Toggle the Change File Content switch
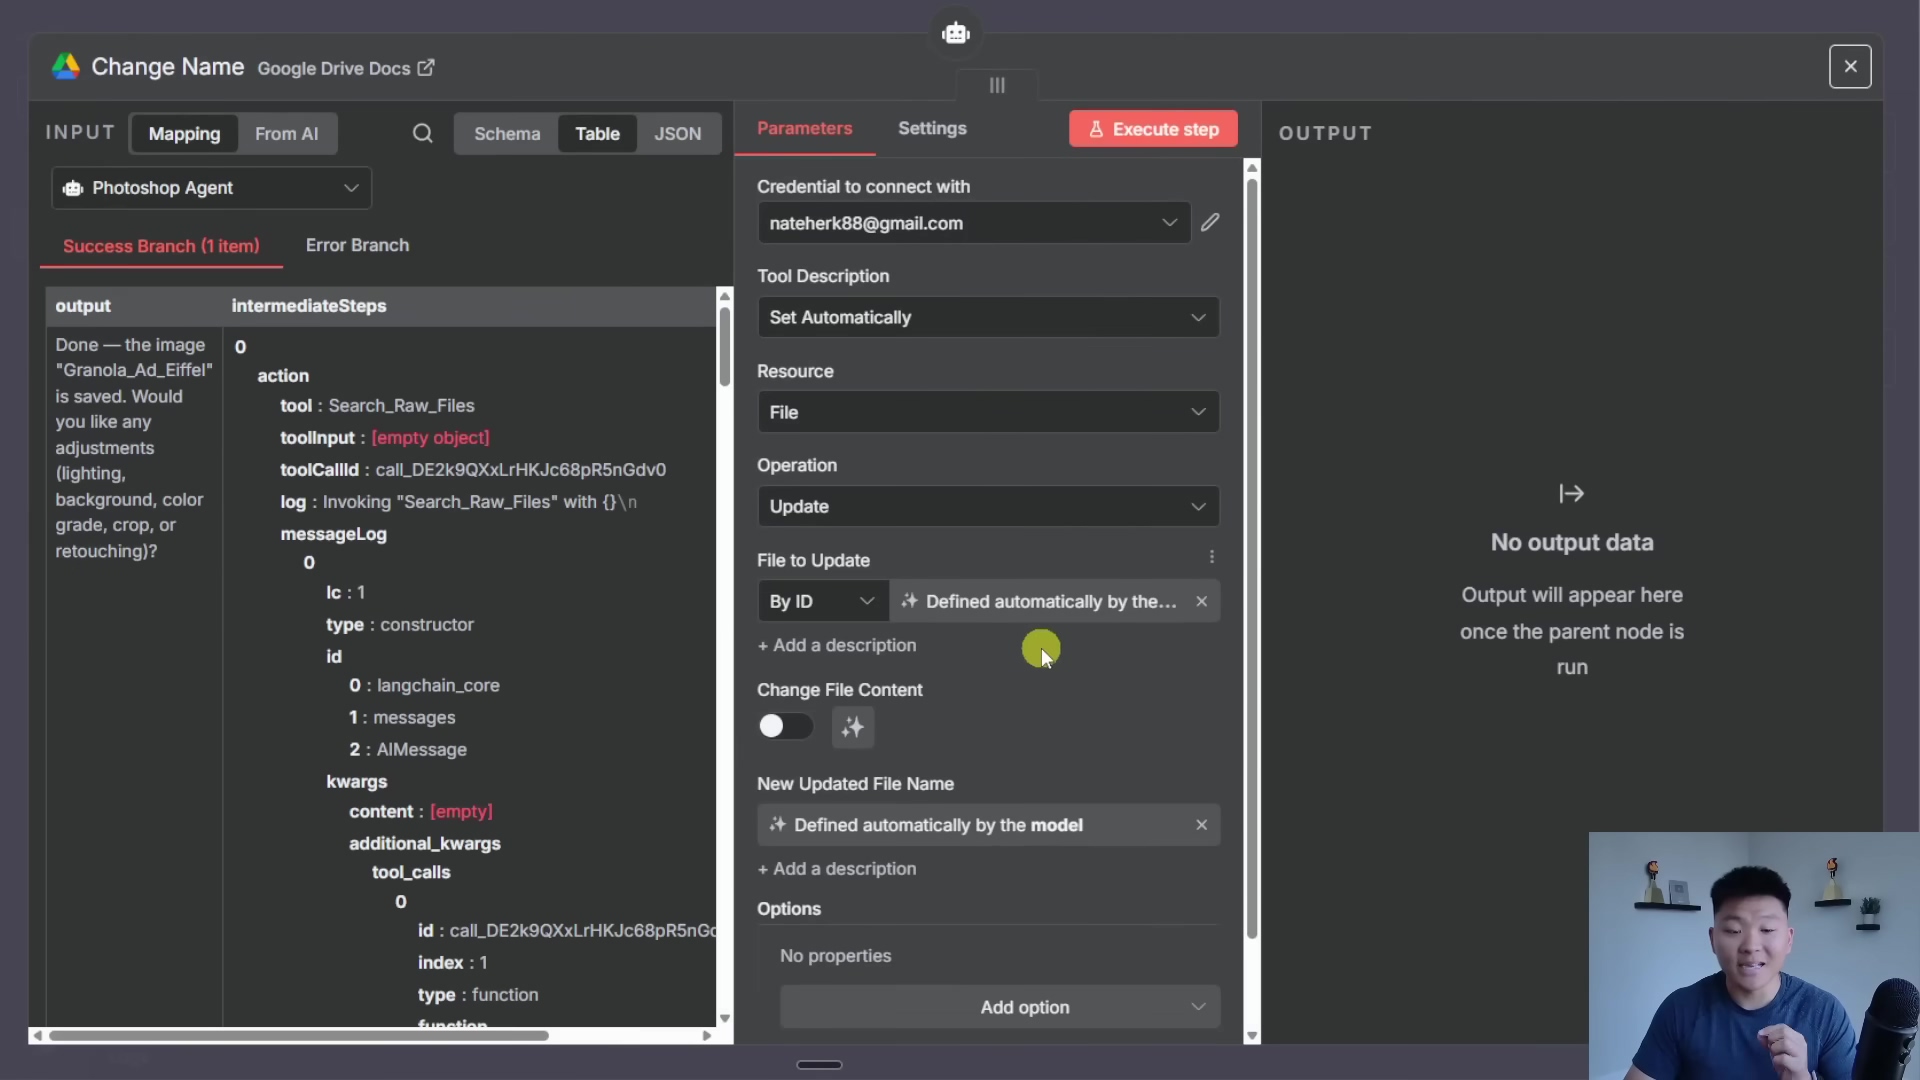This screenshot has height=1080, width=1920. tap(785, 726)
